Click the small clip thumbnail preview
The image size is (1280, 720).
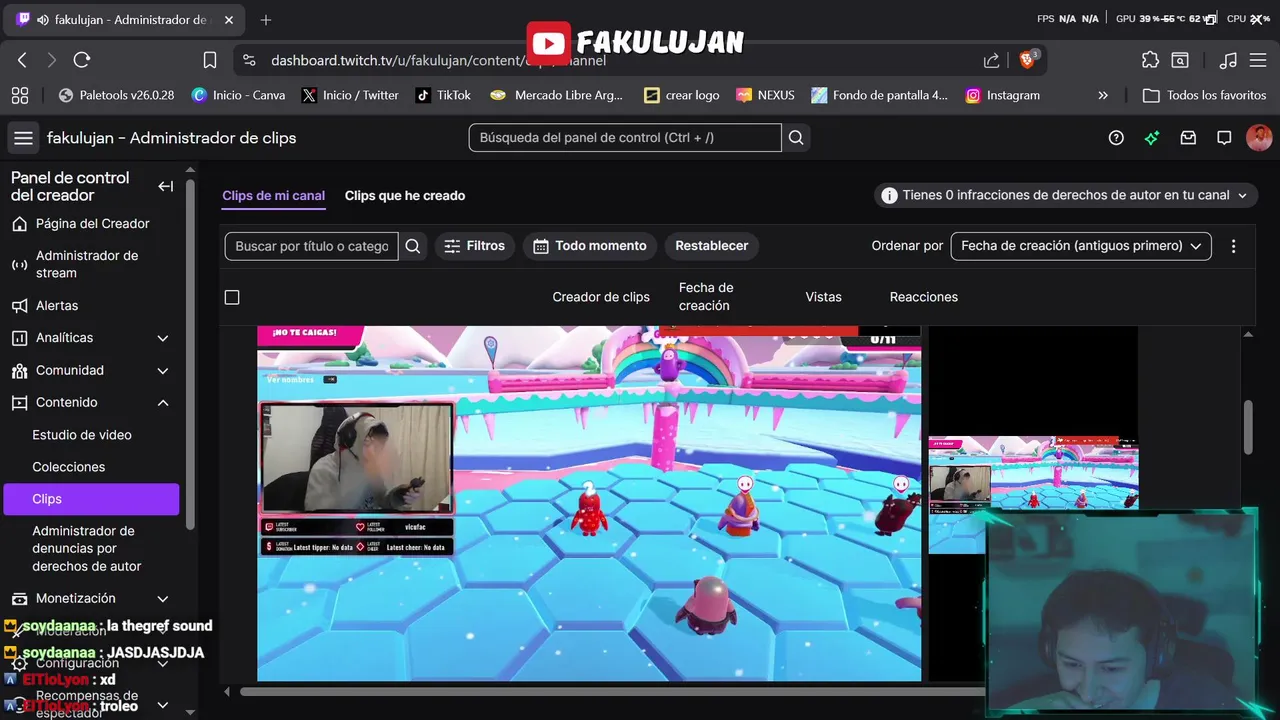(x=1033, y=494)
